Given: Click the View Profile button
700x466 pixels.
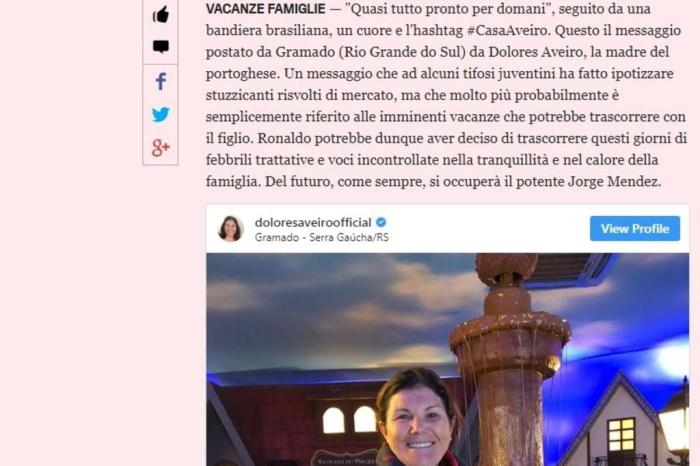Looking at the screenshot, I should coord(635,229).
